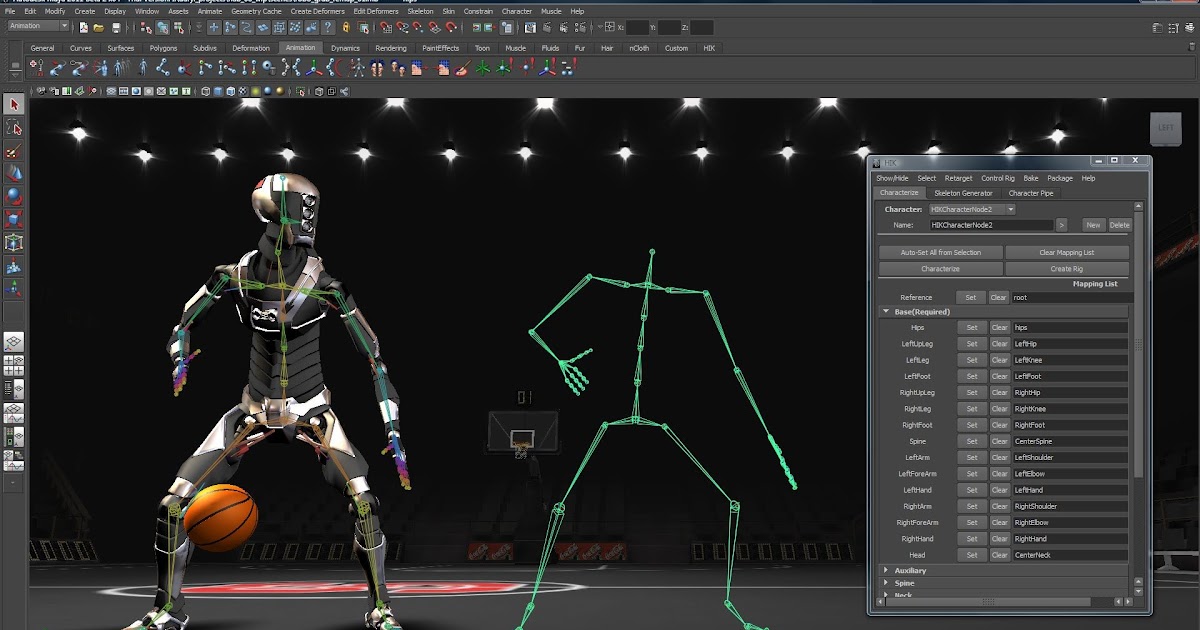Viewport: 1200px width, 630px height.
Task: Click the rename arrow button beside Name field
Action: point(1062,225)
